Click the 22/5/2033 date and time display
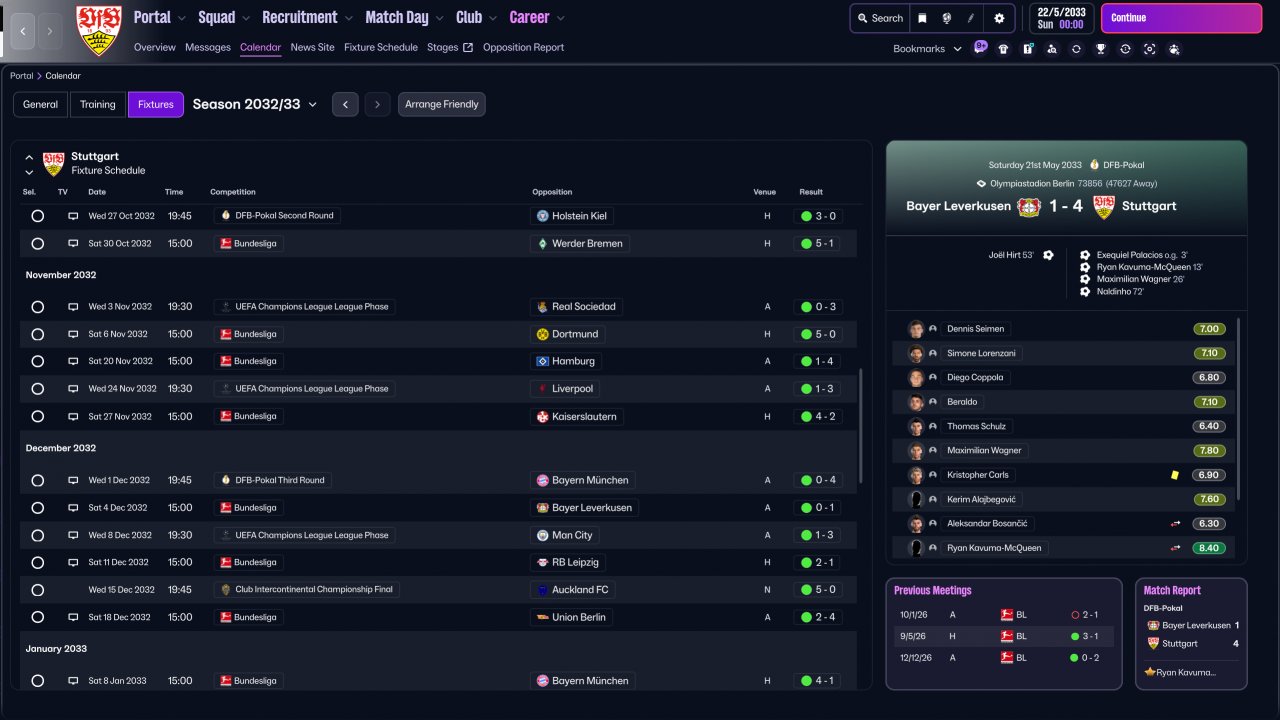The height and width of the screenshot is (720, 1280). click(1061, 18)
